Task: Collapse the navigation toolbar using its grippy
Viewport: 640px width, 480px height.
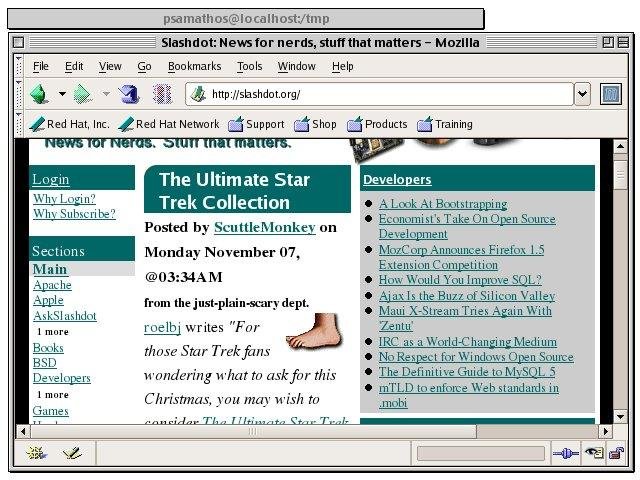Action: coord(18,94)
